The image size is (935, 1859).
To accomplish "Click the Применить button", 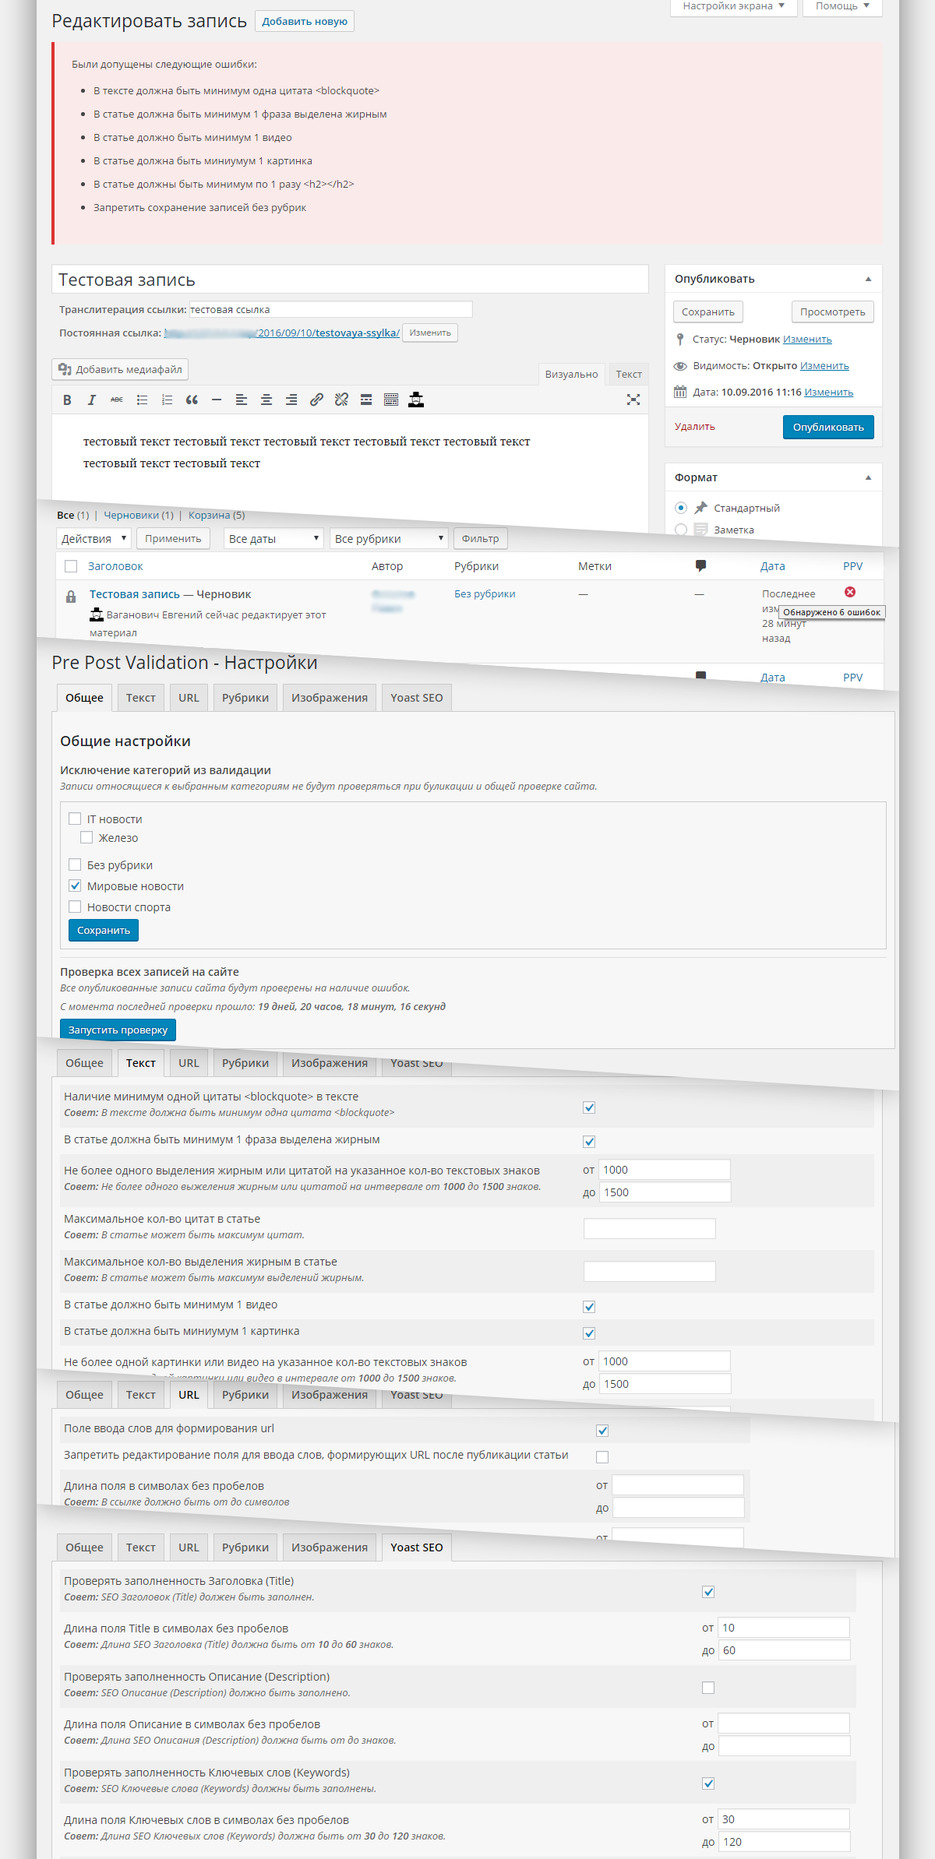I will [173, 539].
